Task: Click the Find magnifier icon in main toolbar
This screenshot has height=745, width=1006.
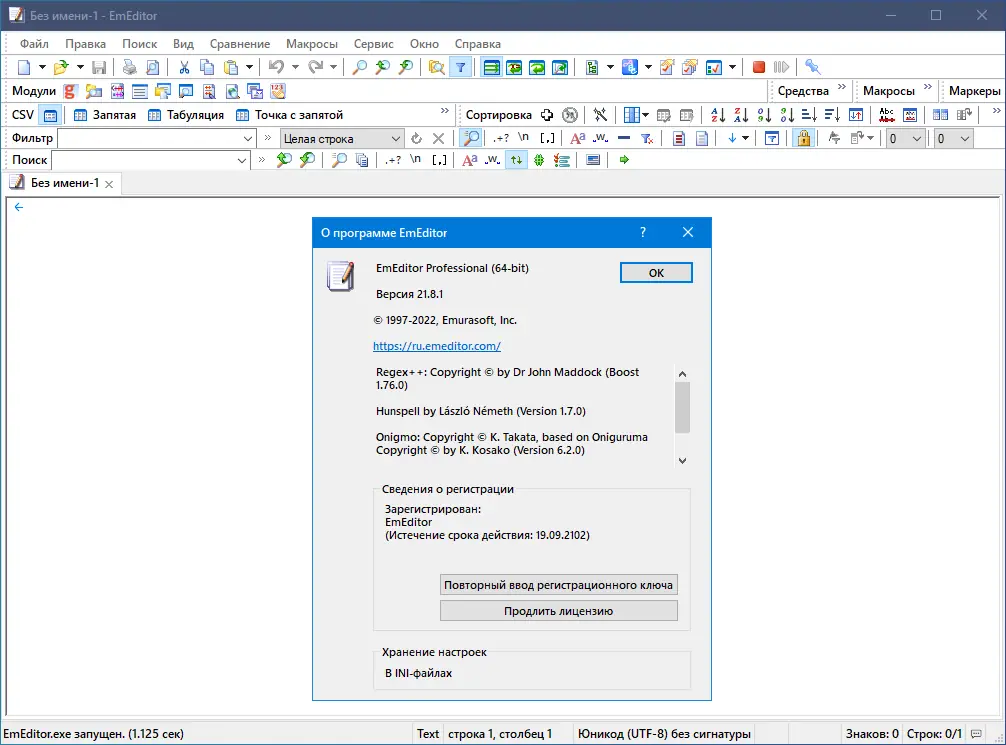Action: click(360, 67)
